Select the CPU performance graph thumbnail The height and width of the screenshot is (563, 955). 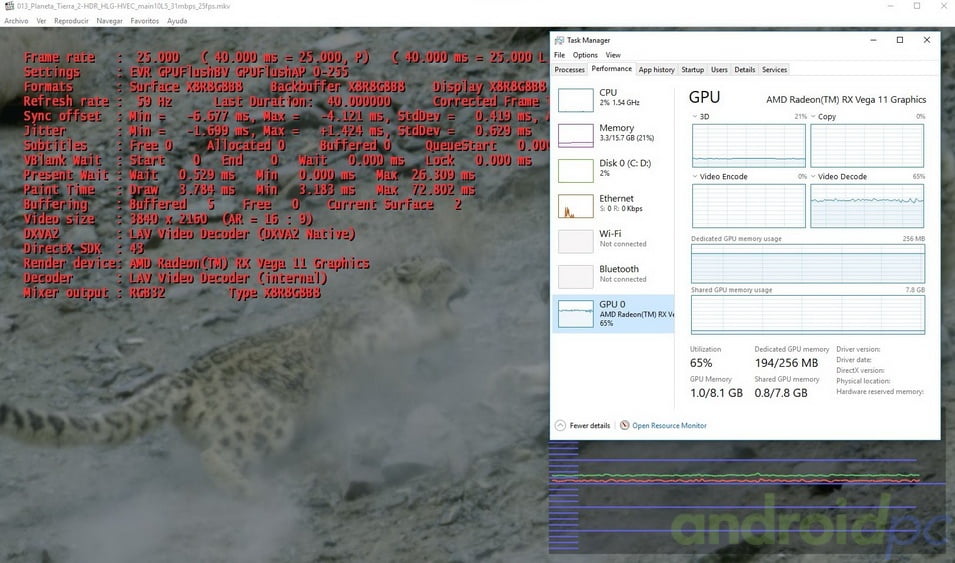click(x=575, y=100)
